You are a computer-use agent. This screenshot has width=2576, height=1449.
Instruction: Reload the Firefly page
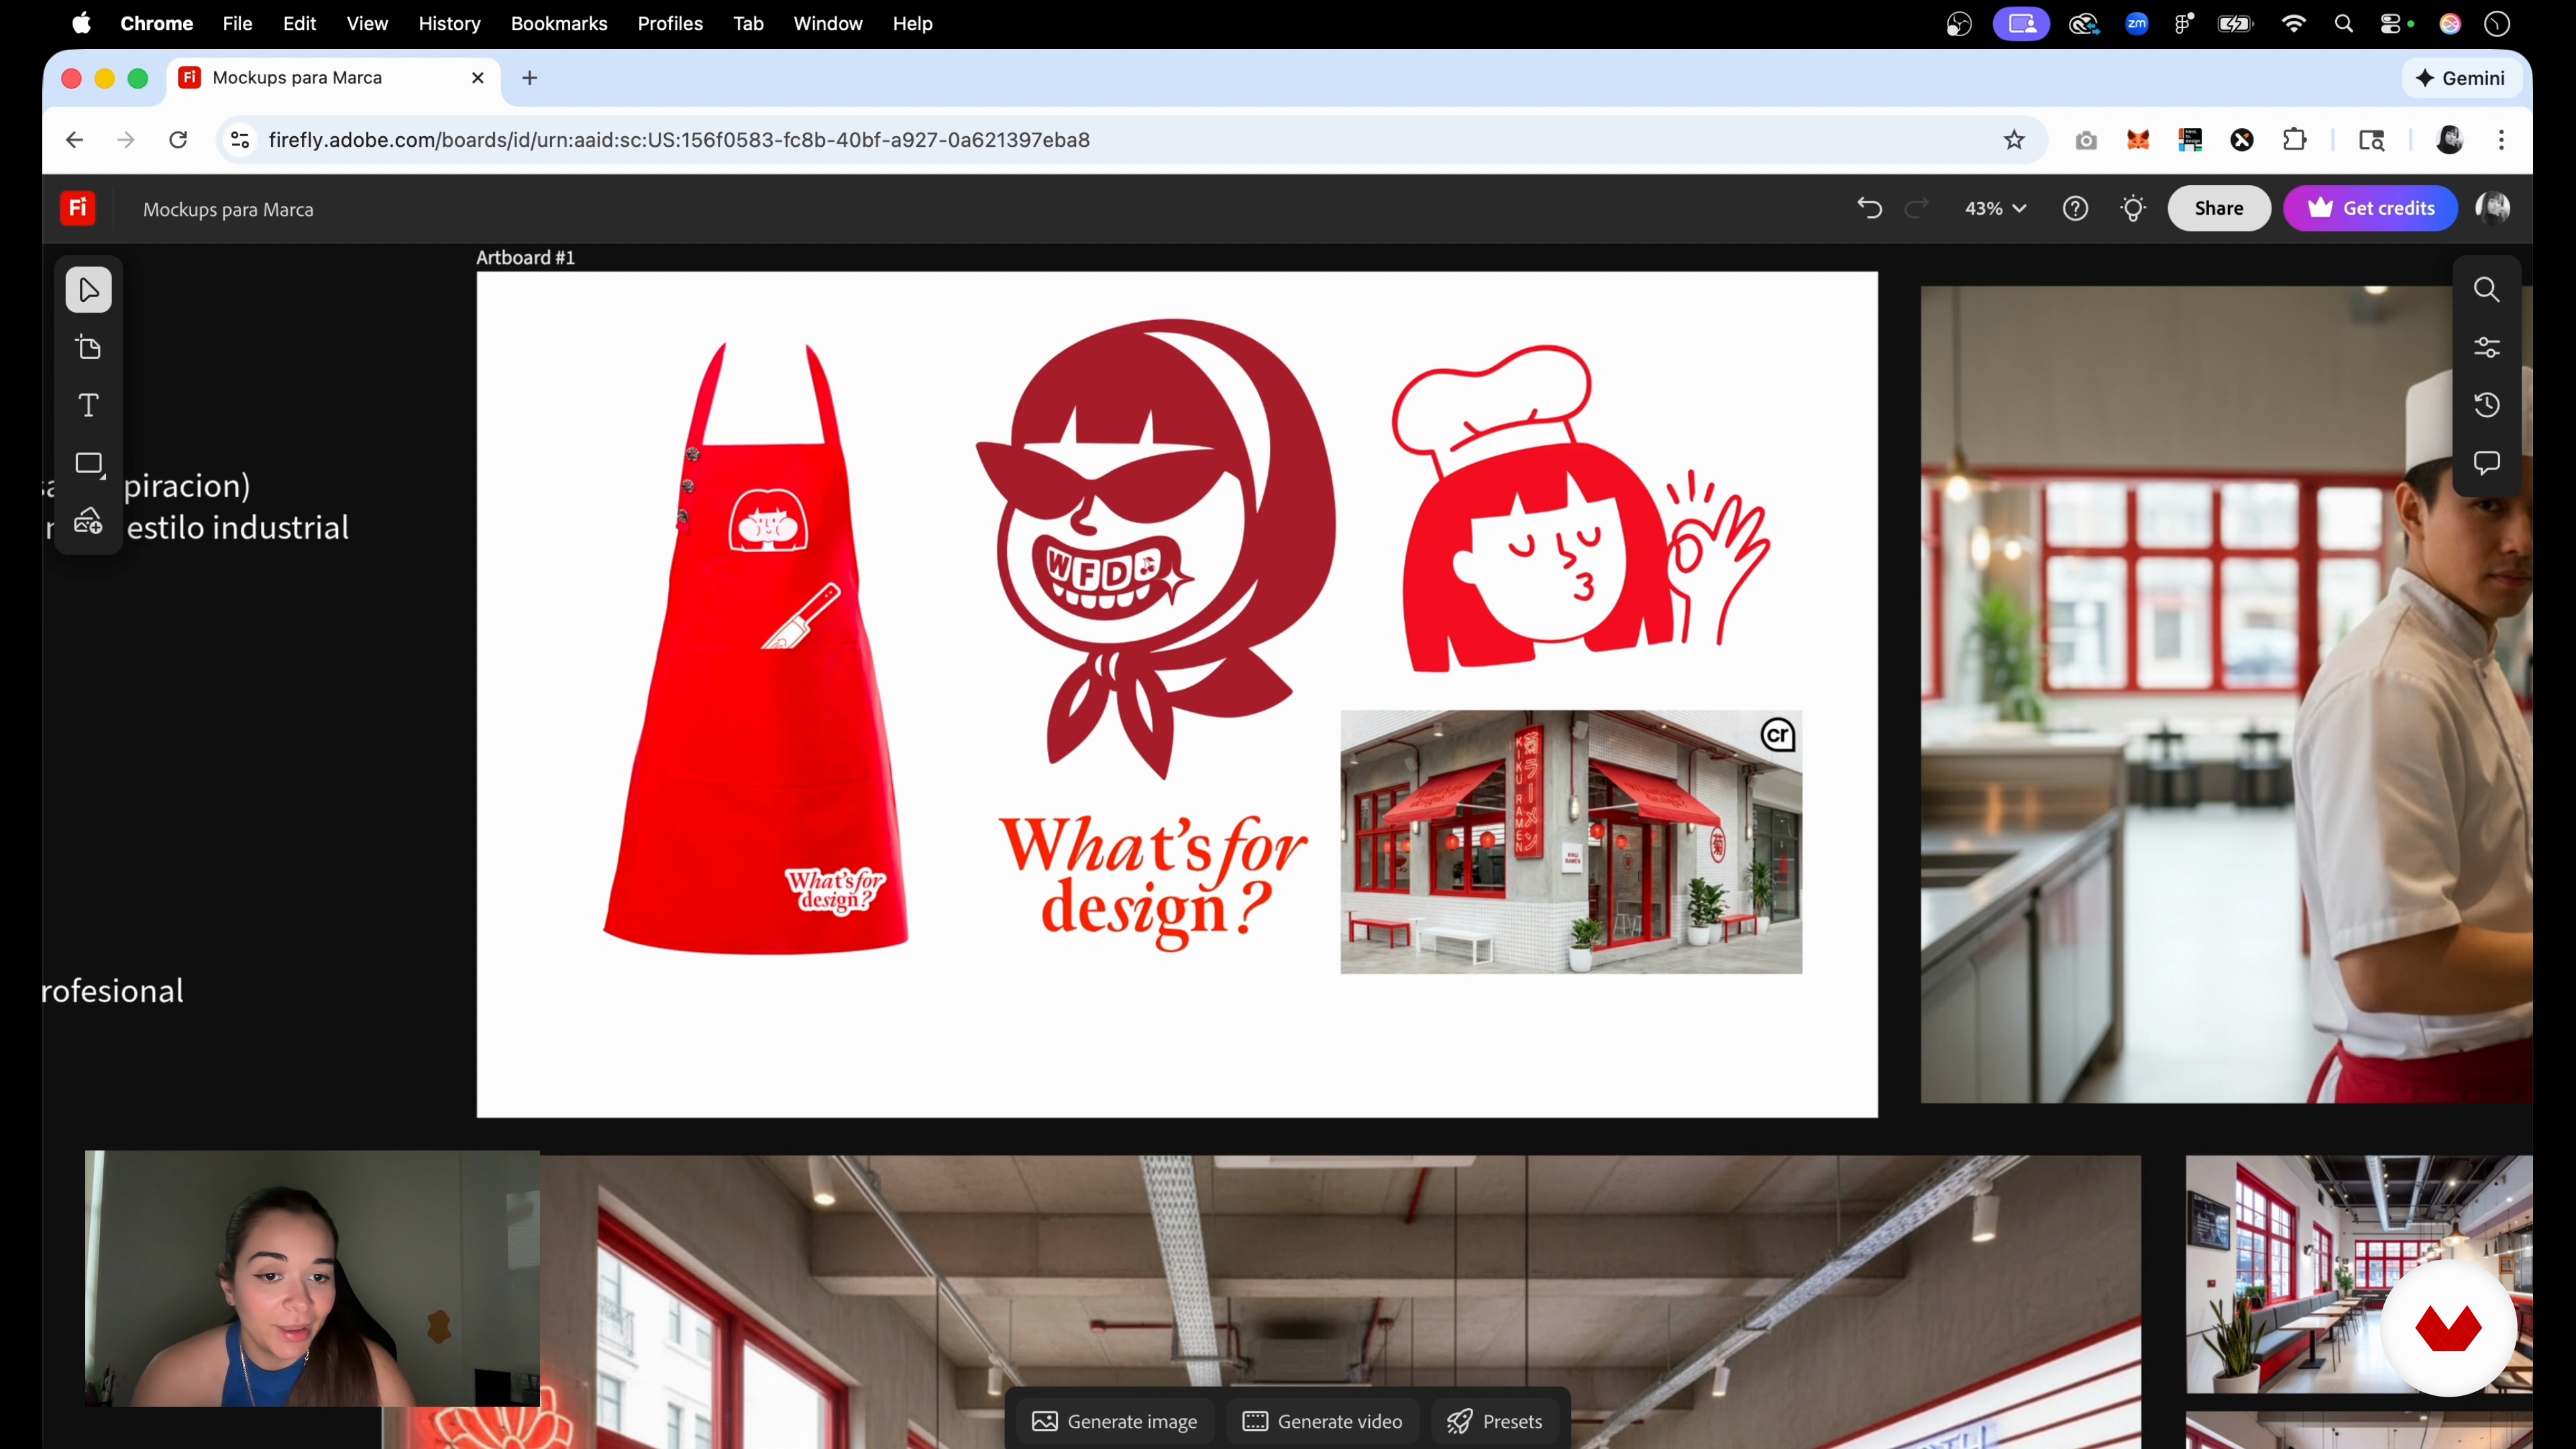coord(178,140)
